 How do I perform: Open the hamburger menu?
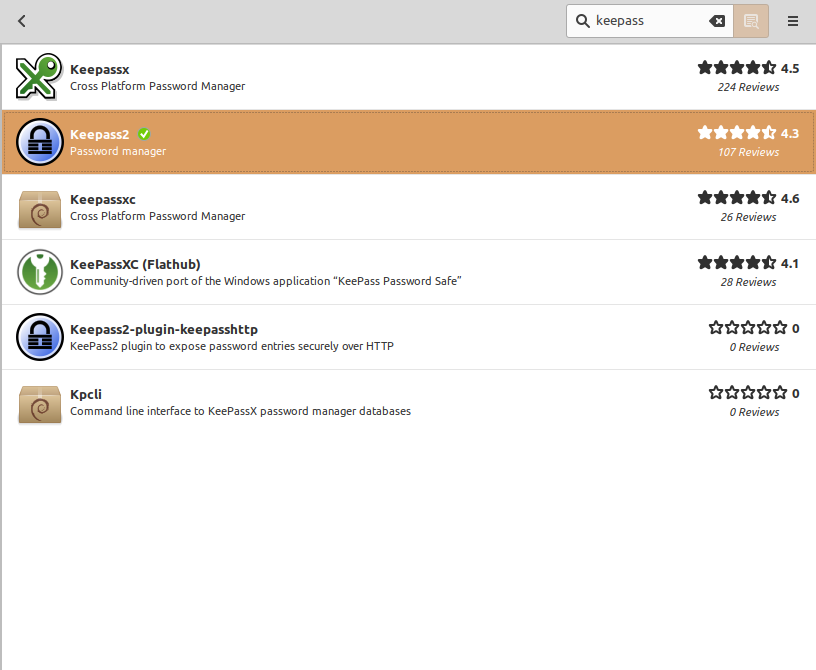pos(793,21)
